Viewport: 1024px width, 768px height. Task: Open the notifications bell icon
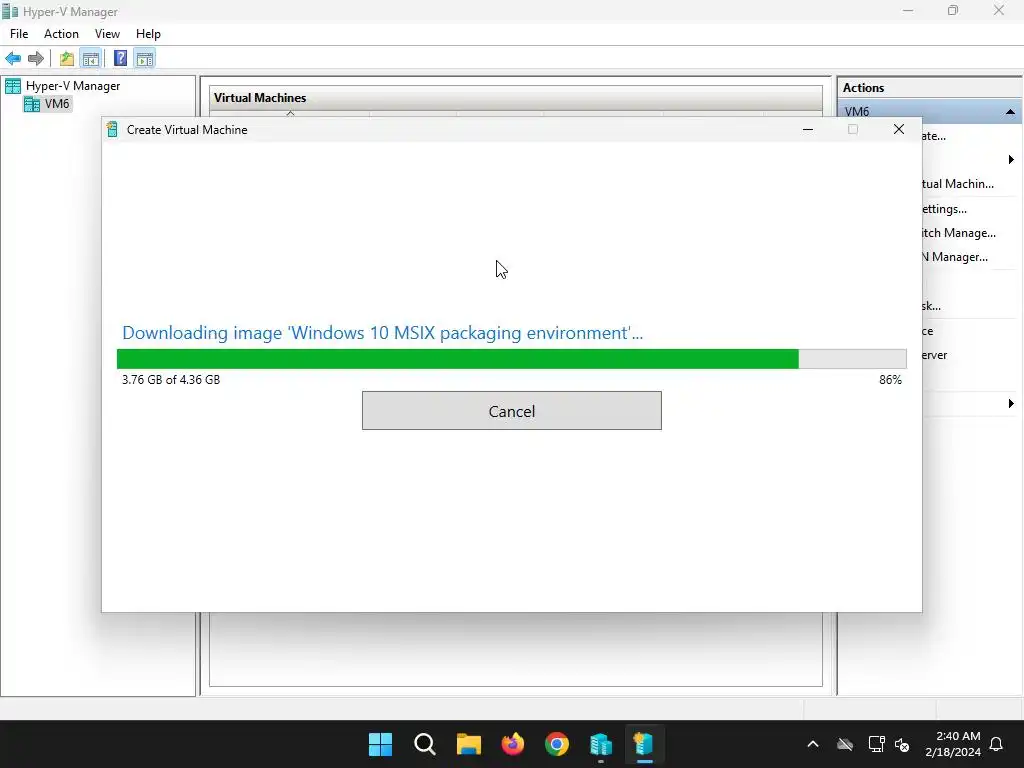click(x=997, y=744)
